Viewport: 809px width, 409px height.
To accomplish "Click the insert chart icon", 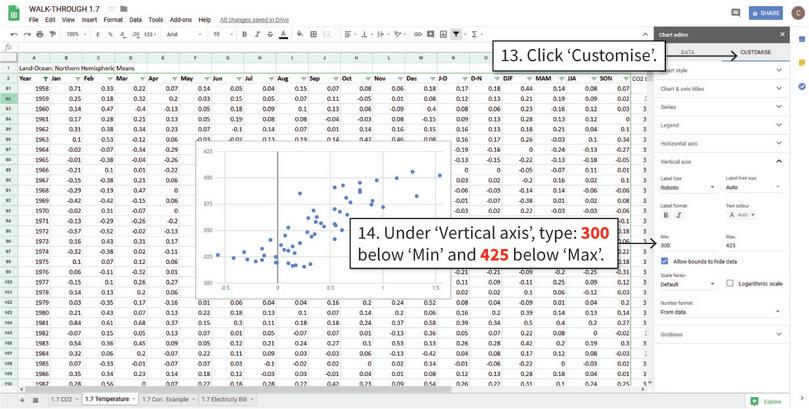I will click(443, 35).
